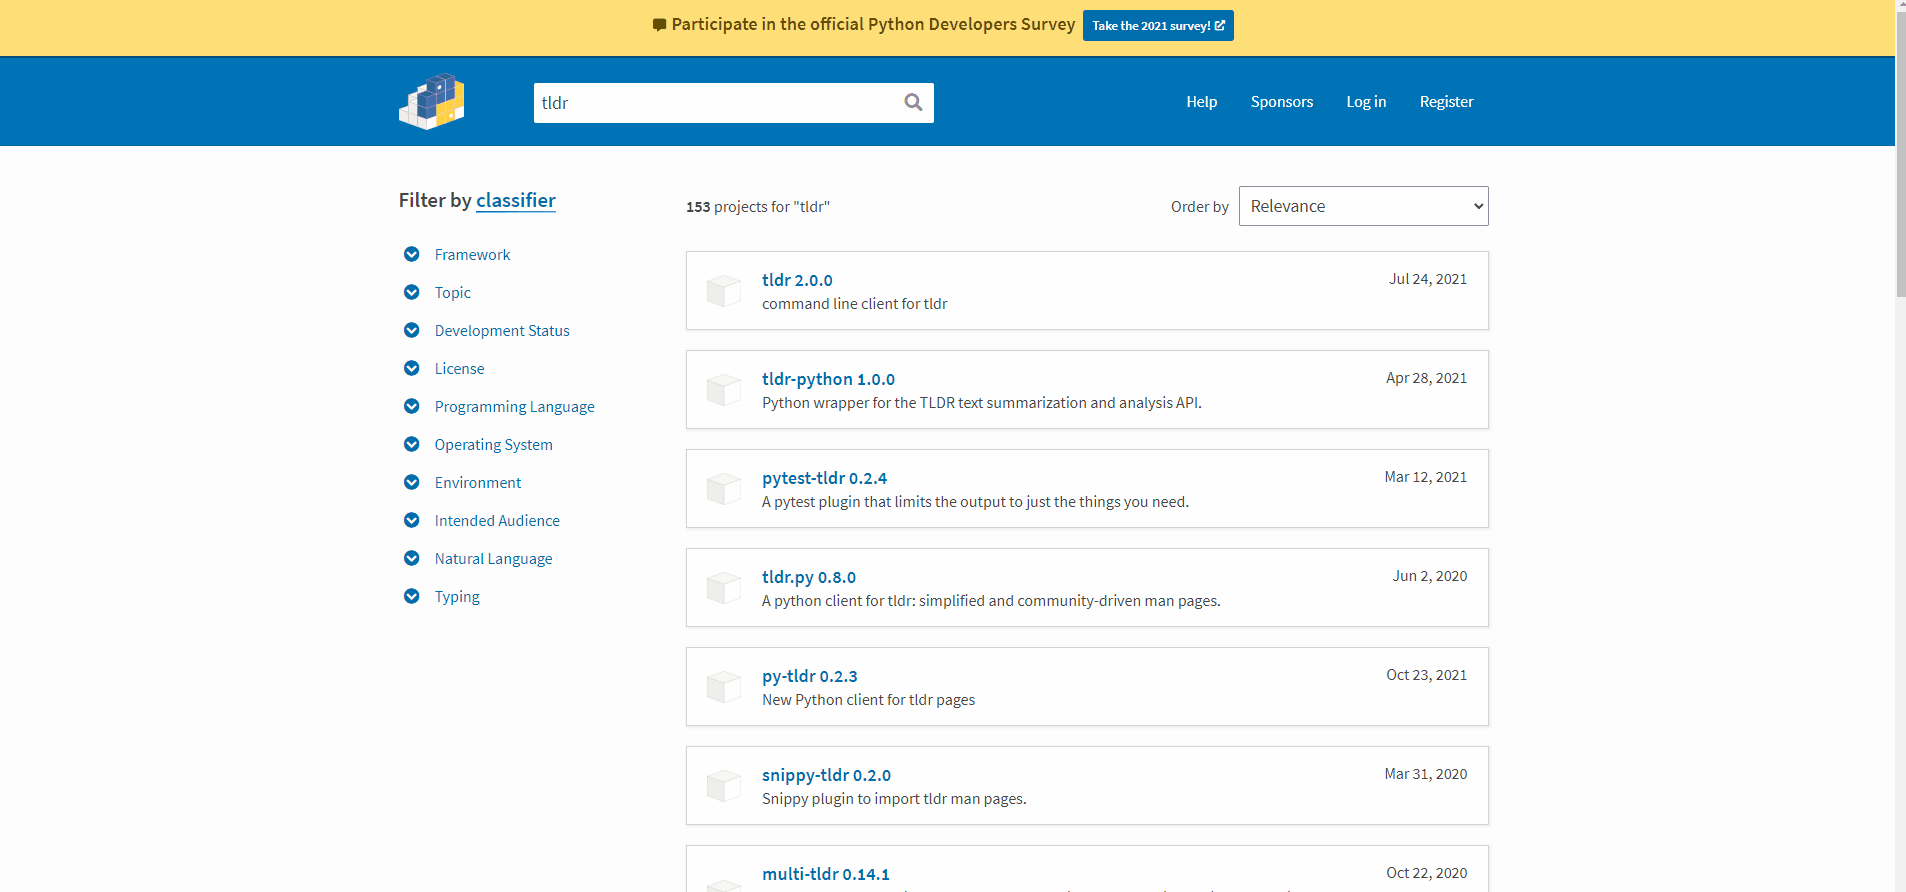
Task: Click the tldr 2.0.0 package cube icon
Action: pos(723,291)
